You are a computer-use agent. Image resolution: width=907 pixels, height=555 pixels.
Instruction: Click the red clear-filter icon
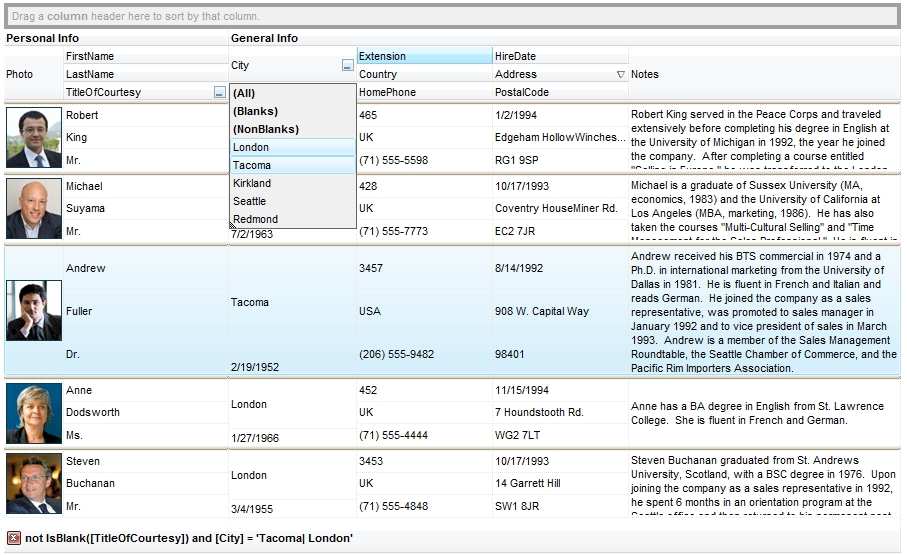pos(14,538)
